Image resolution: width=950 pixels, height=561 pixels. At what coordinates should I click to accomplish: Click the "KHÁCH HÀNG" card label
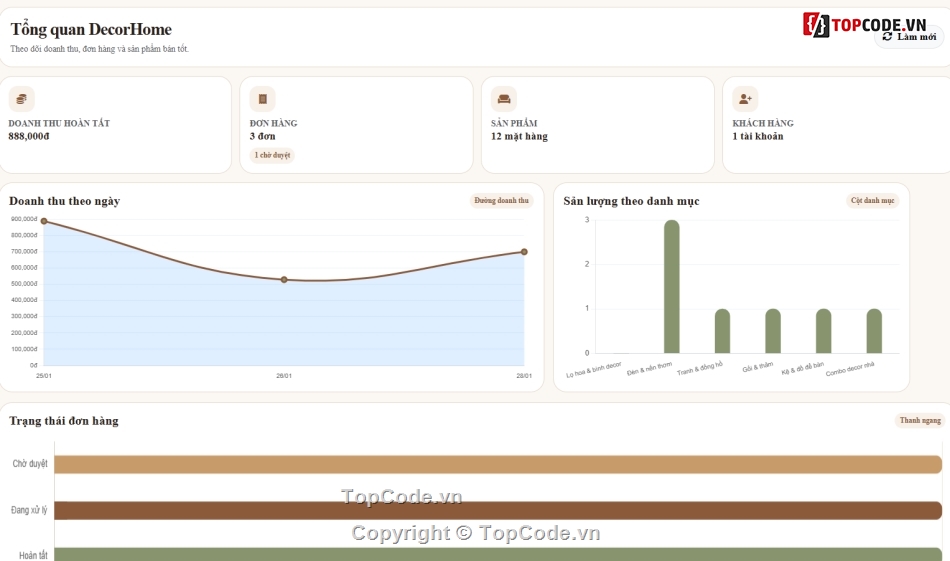click(763, 123)
